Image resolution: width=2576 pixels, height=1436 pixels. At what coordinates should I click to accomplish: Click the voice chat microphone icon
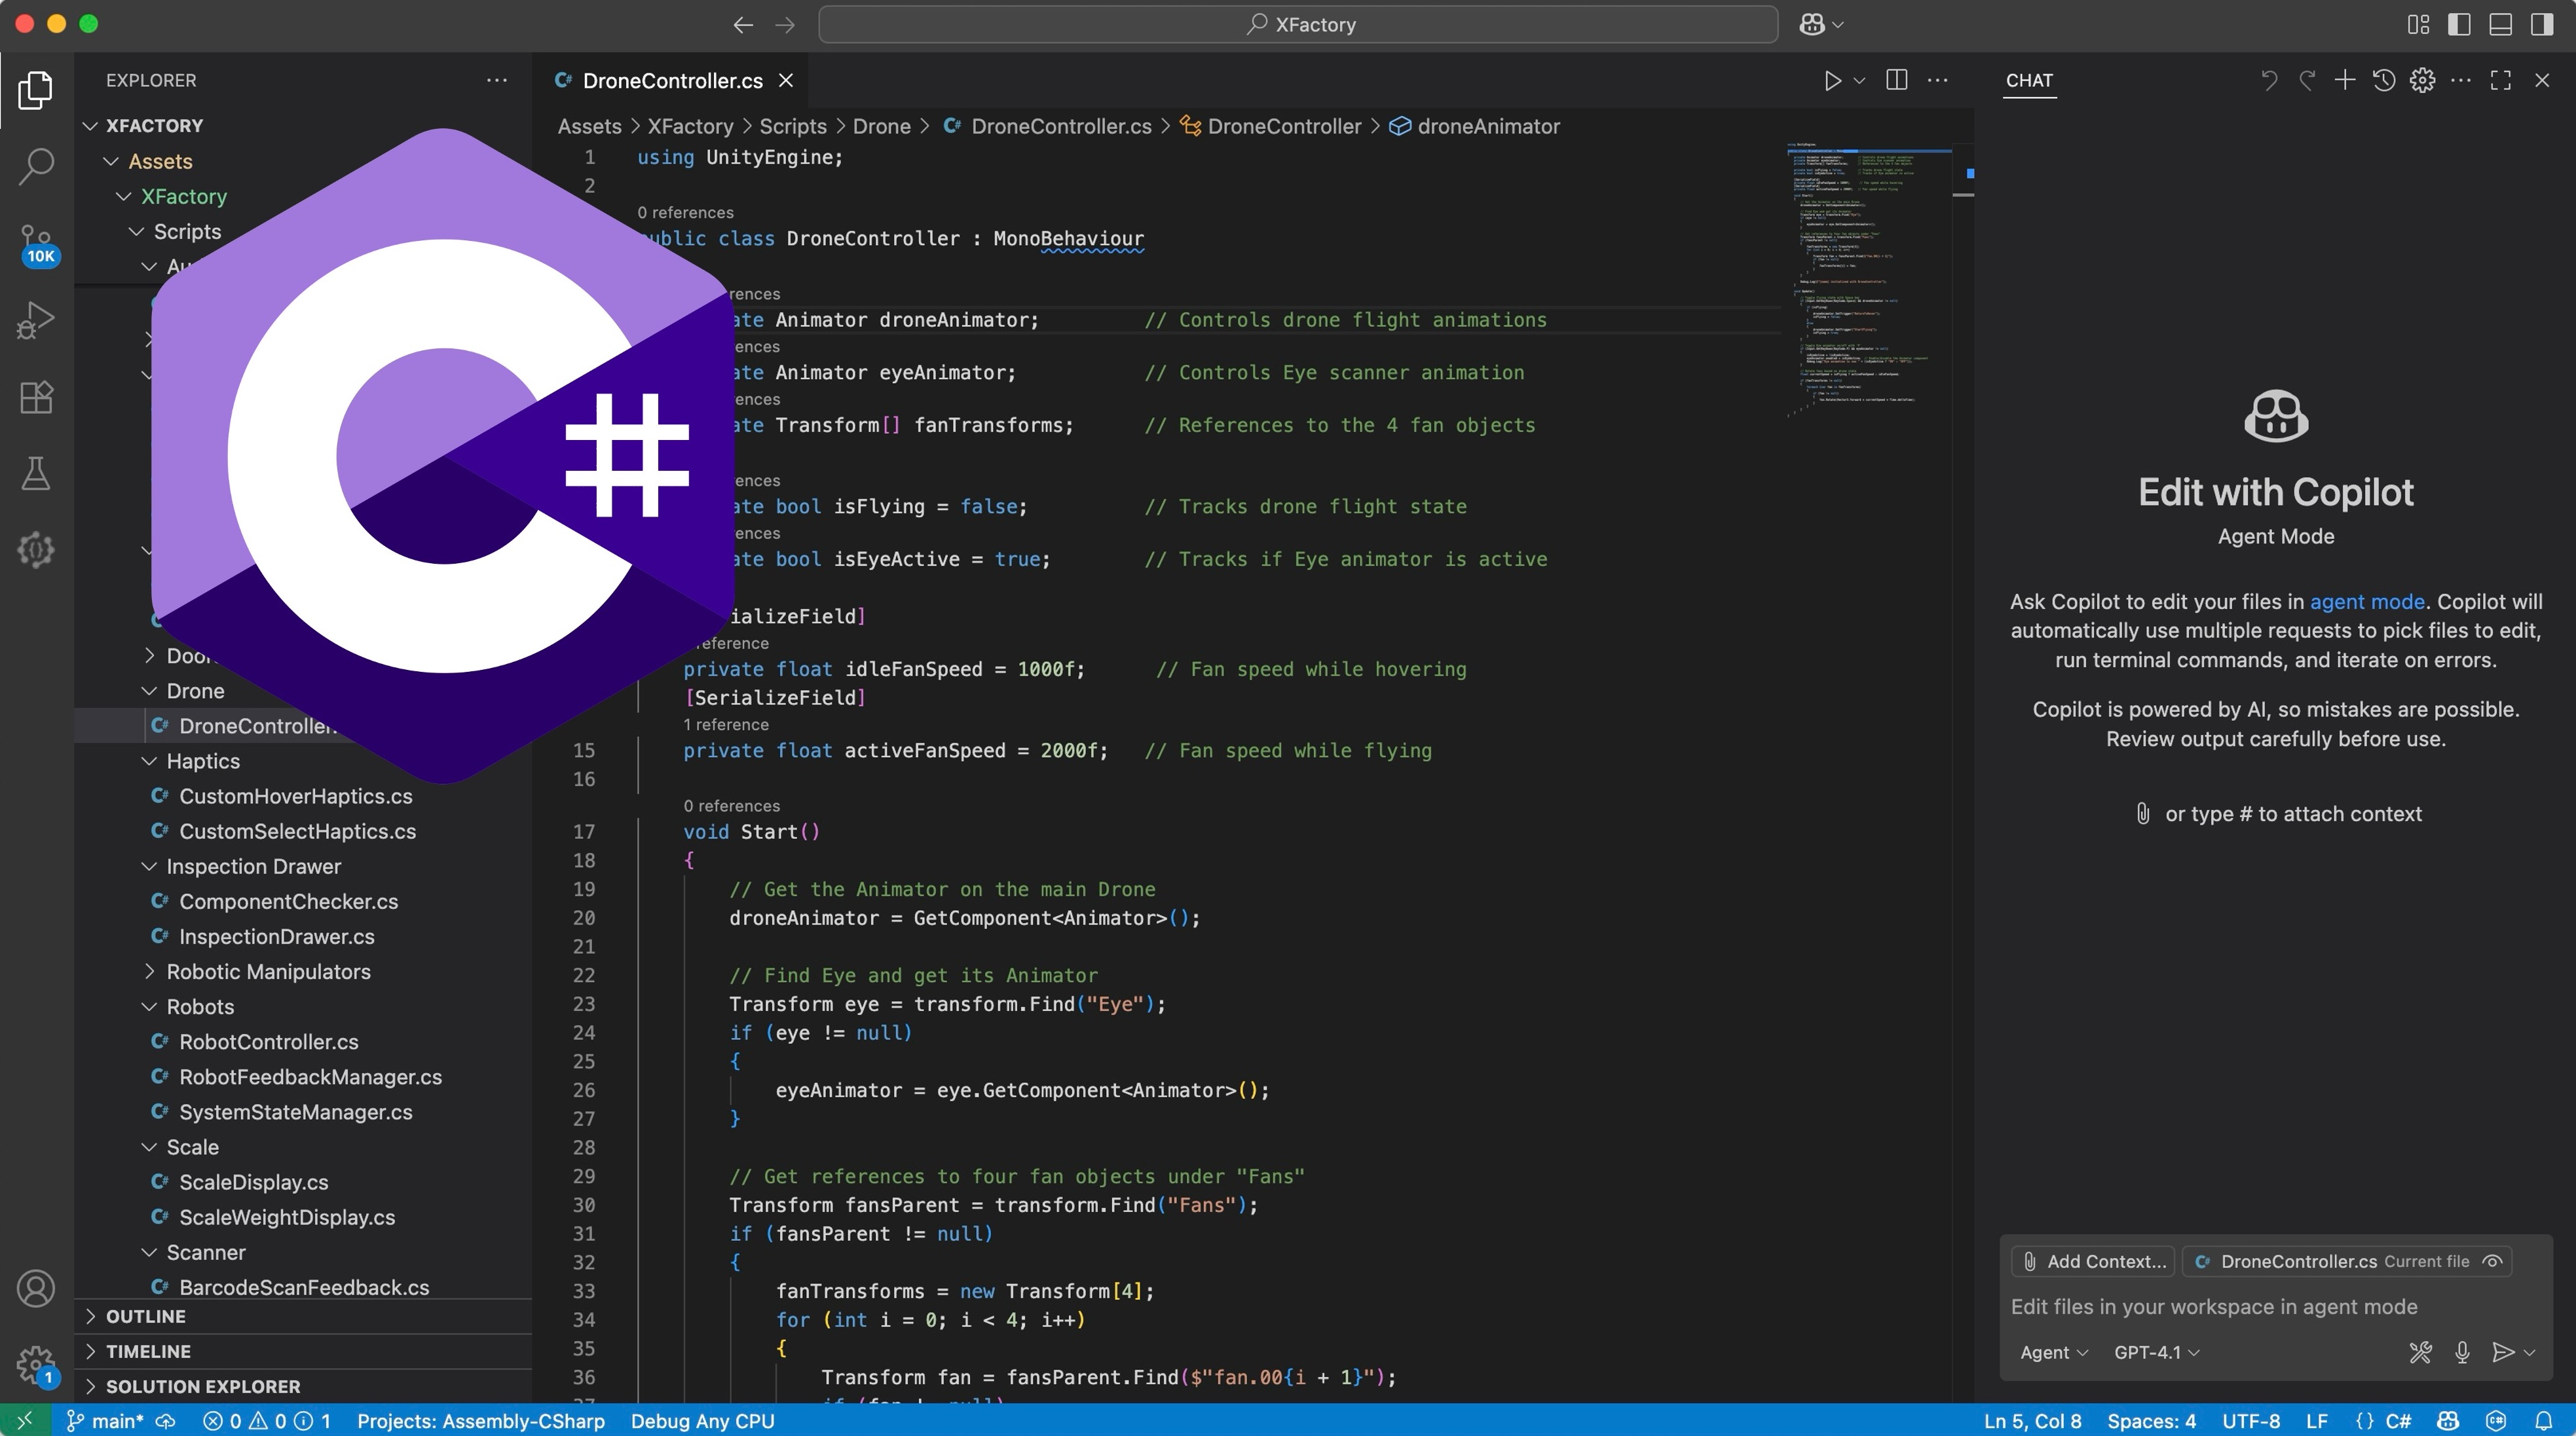point(2462,1352)
